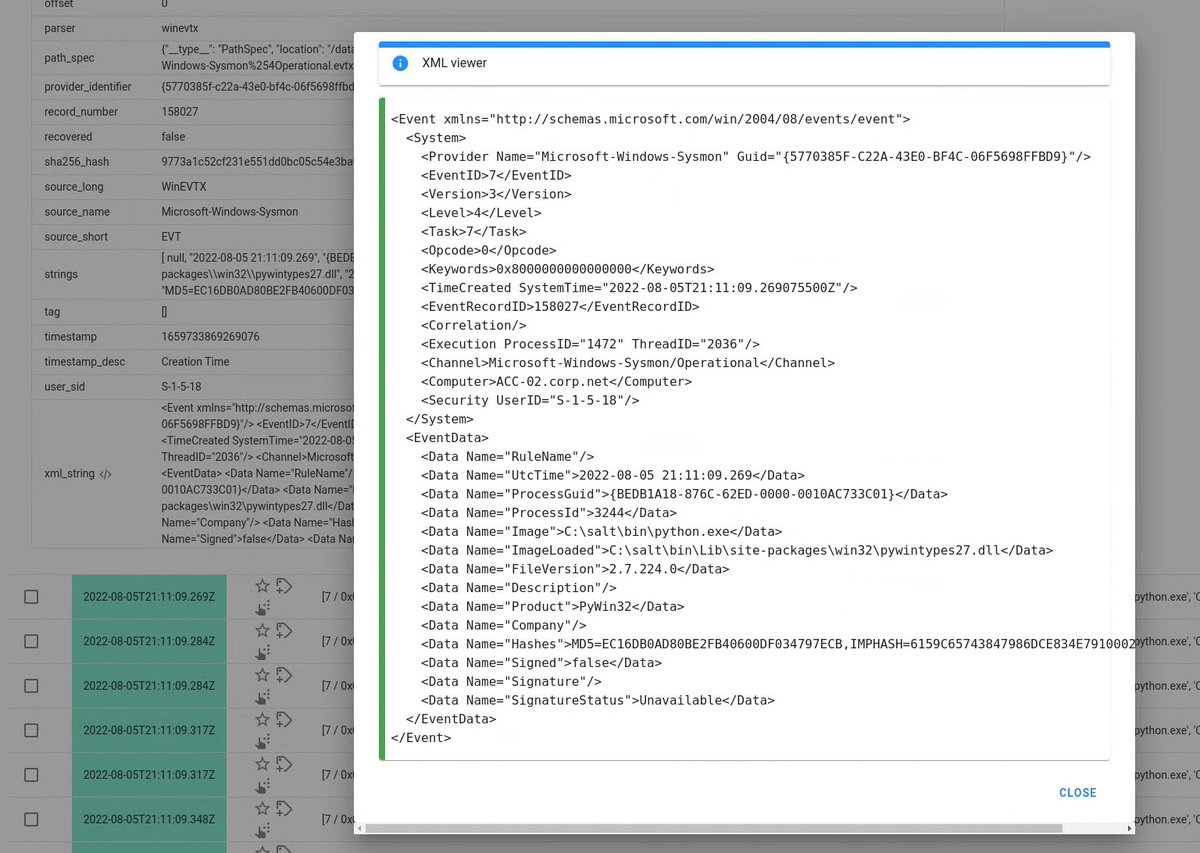Tick the checkbox of the first 21:11:09.284Z row
Image resolution: width=1200 pixels, height=853 pixels.
point(31,641)
